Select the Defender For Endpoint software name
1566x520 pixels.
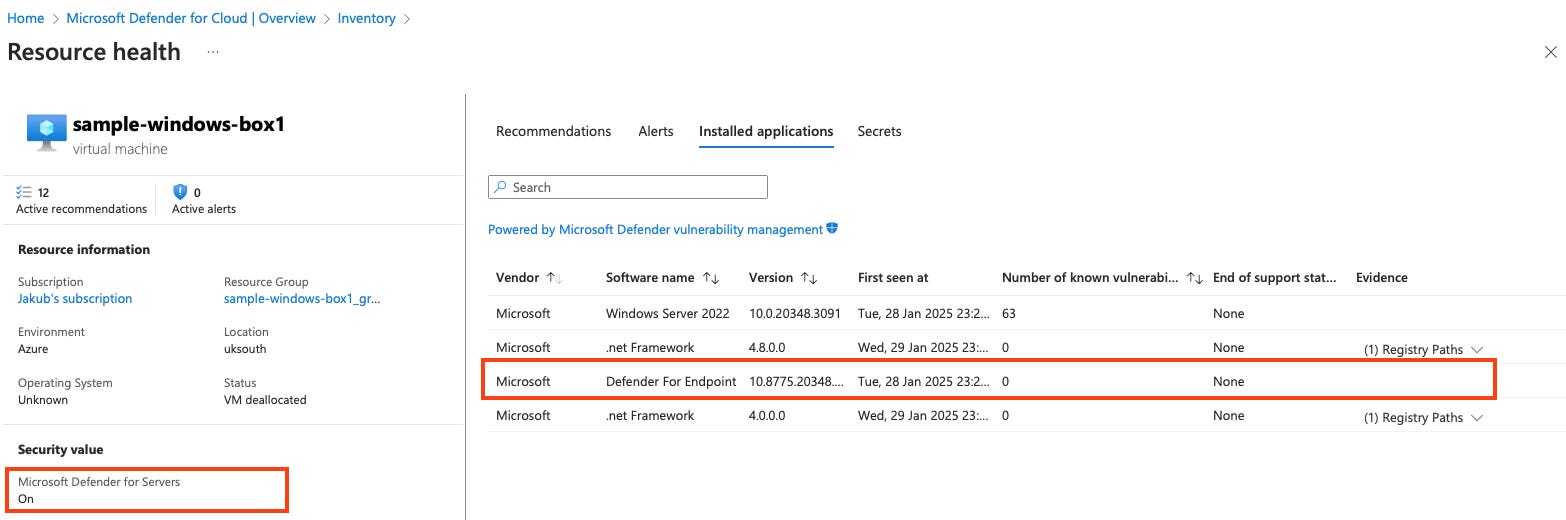pyautogui.click(x=671, y=382)
